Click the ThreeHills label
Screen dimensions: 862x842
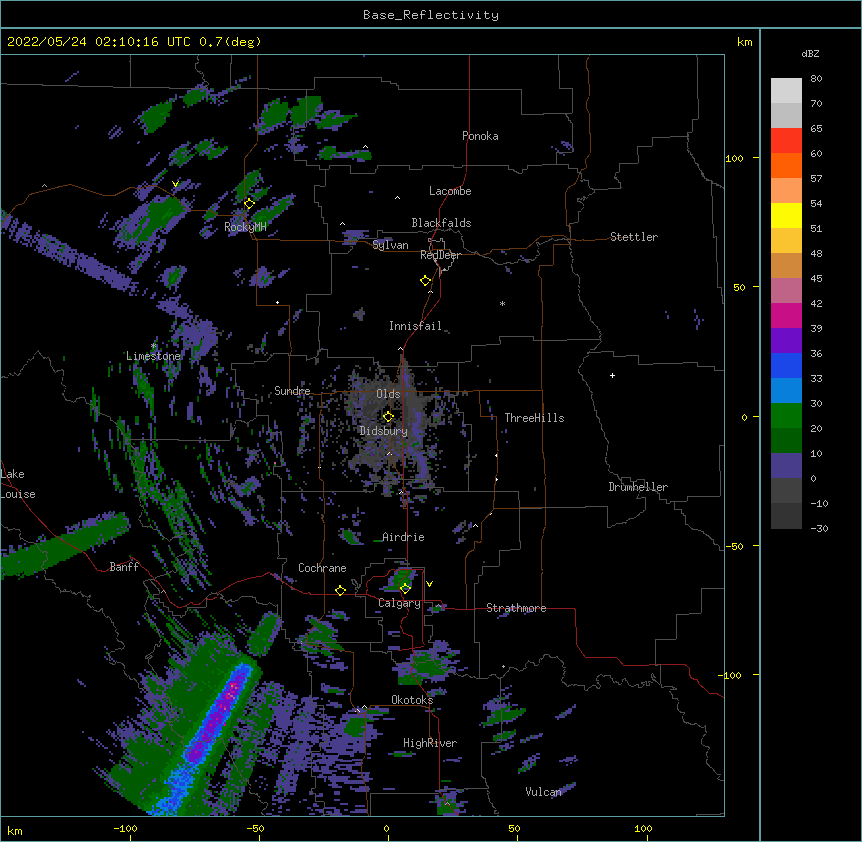[534, 418]
